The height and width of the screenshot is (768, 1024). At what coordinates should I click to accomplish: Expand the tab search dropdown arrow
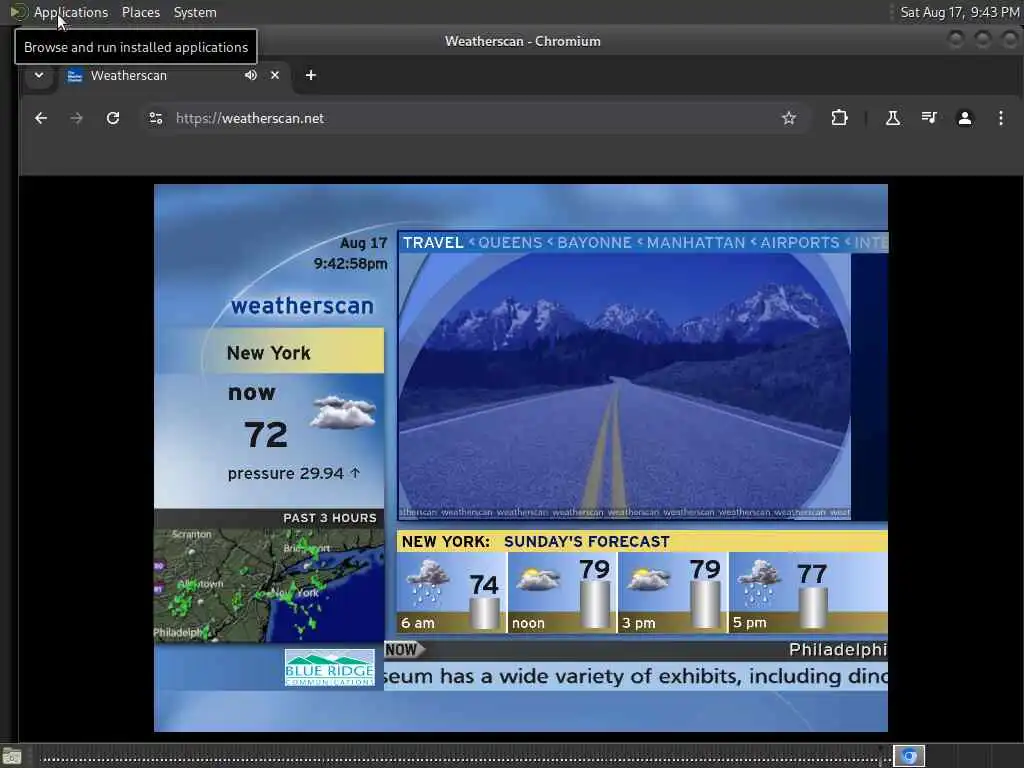point(39,75)
